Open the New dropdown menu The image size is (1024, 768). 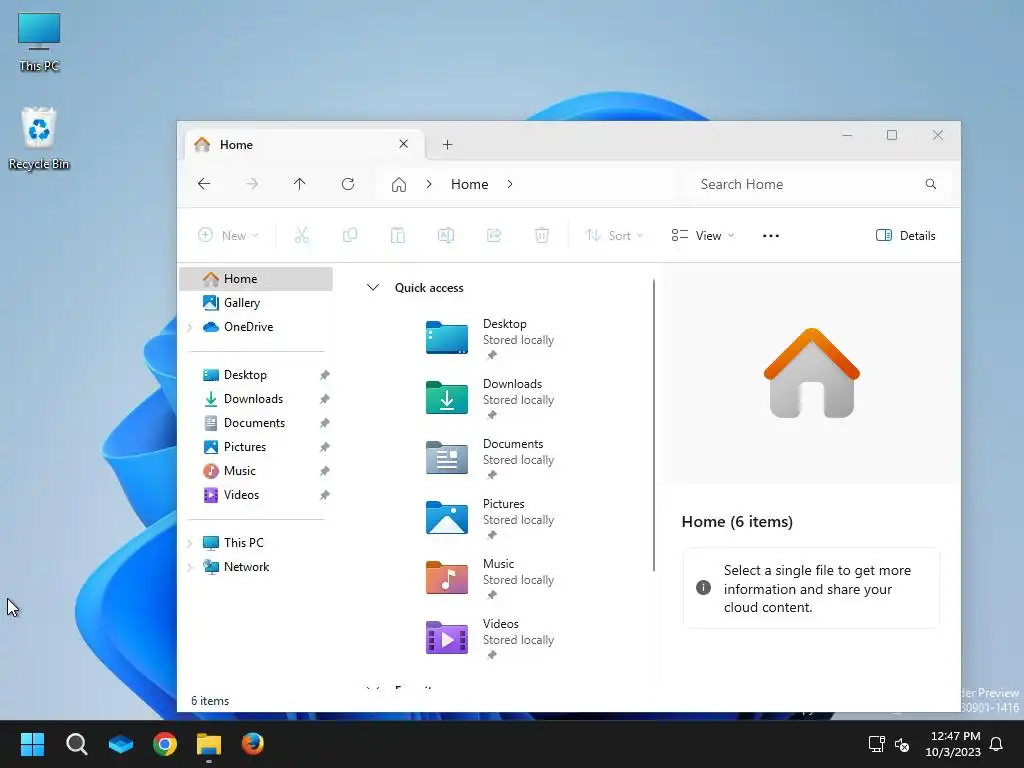229,236
